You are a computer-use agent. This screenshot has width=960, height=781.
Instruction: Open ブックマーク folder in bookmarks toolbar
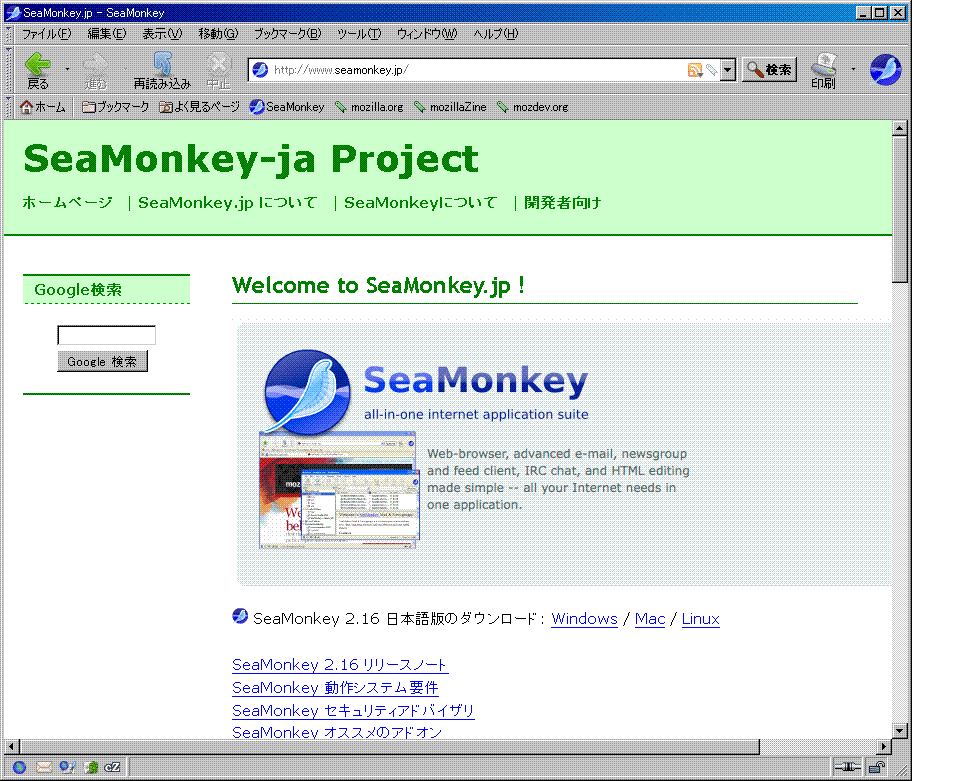pyautogui.click(x=116, y=107)
